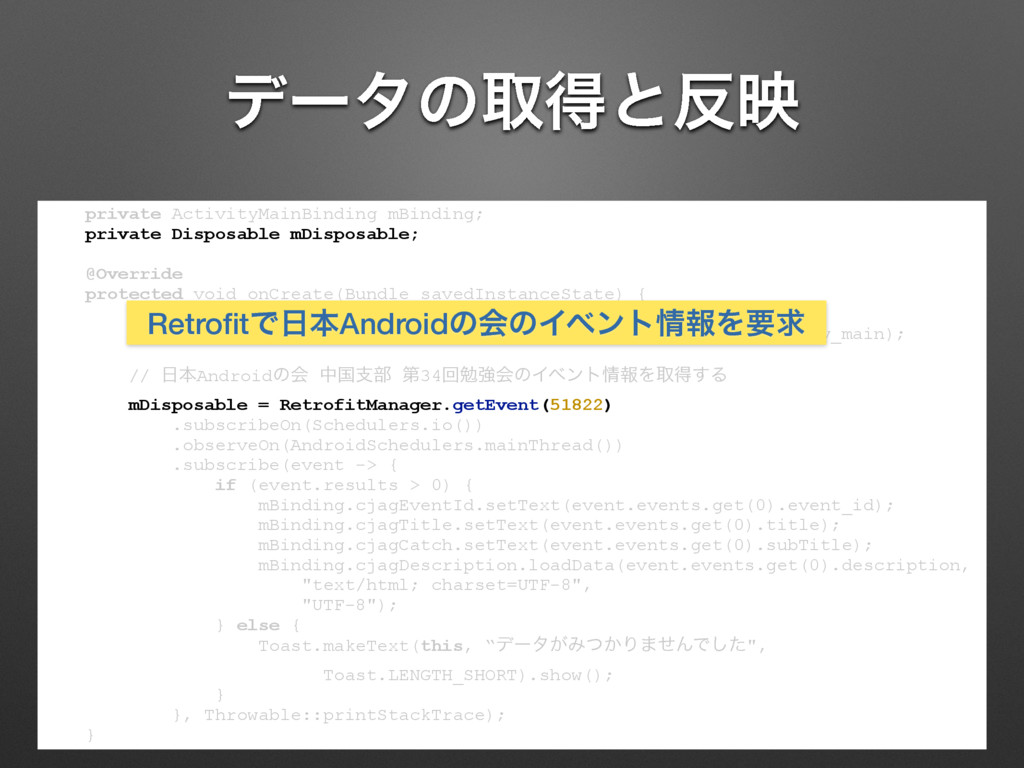Image resolution: width=1024 pixels, height=768 pixels.
Task: Click the mBinding.cjagEventId.setText line
Action: tap(576, 505)
